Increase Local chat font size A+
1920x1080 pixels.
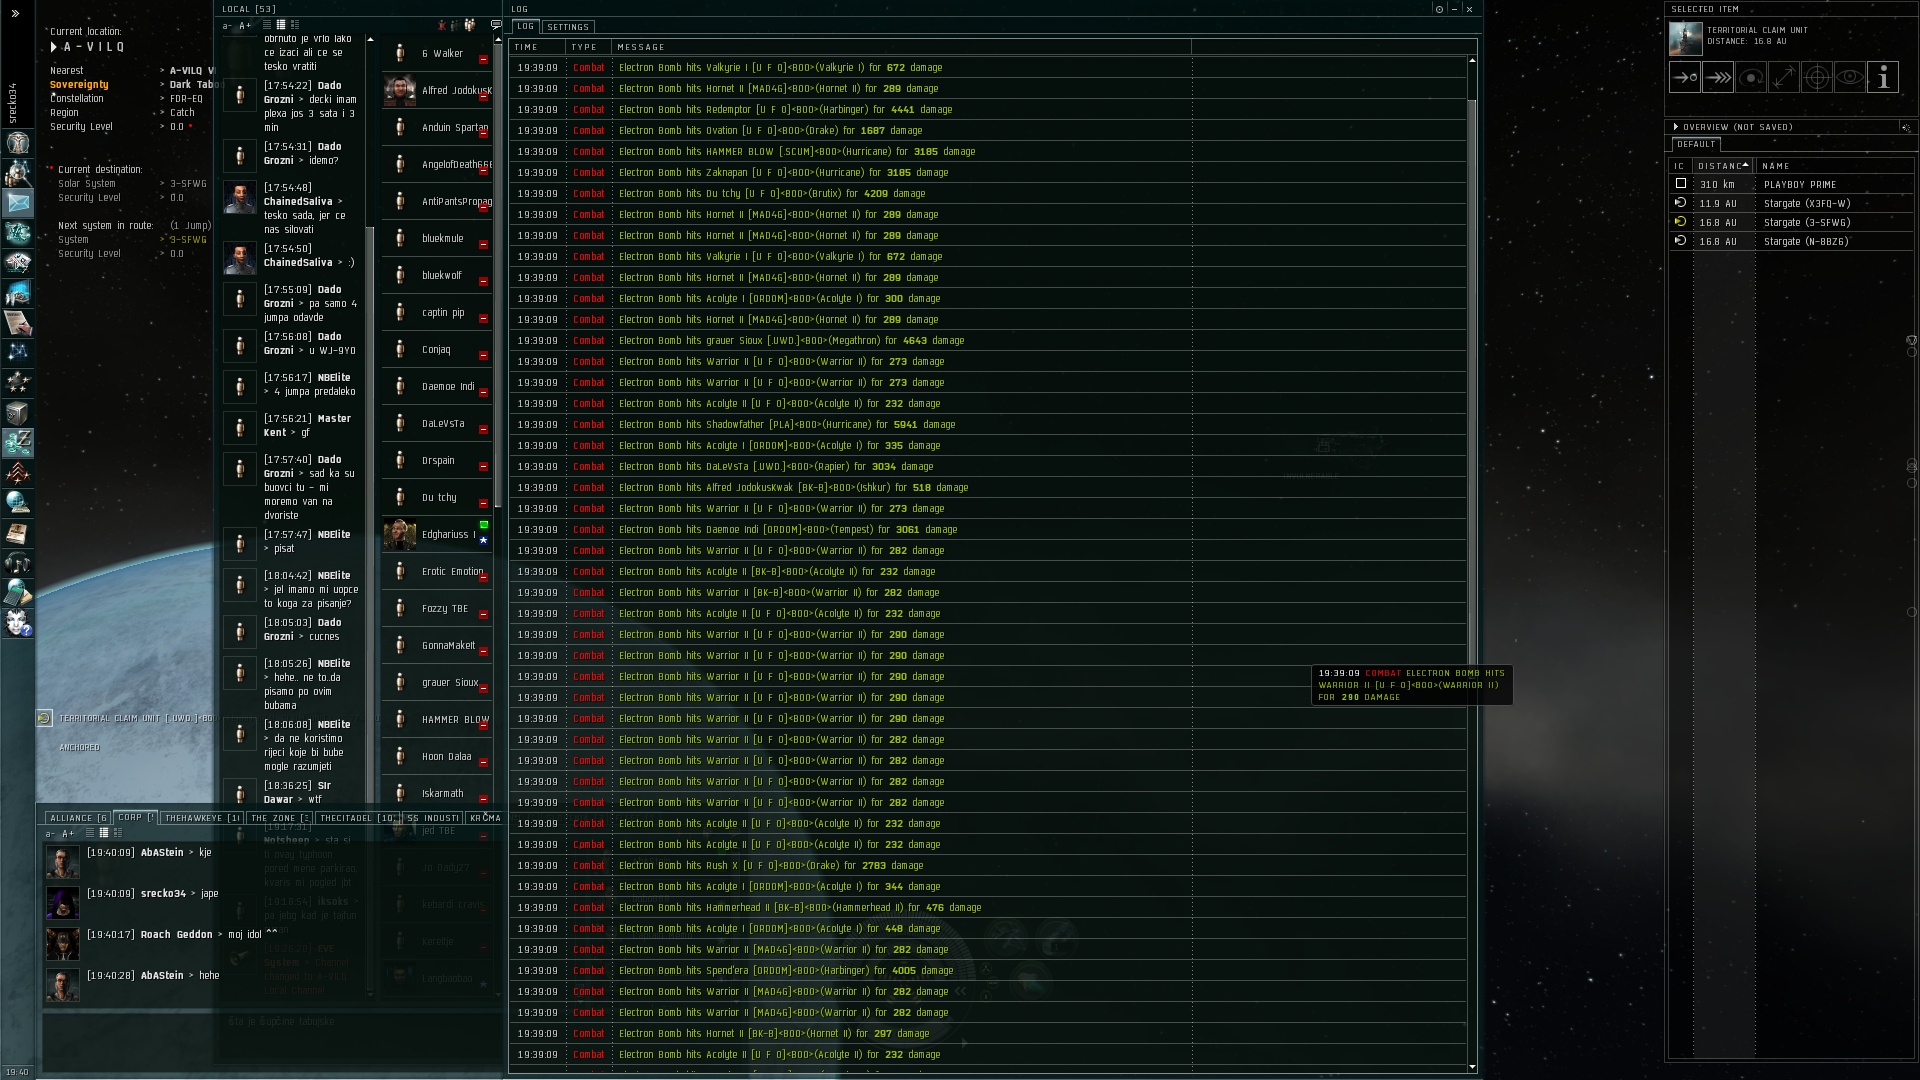point(245,26)
